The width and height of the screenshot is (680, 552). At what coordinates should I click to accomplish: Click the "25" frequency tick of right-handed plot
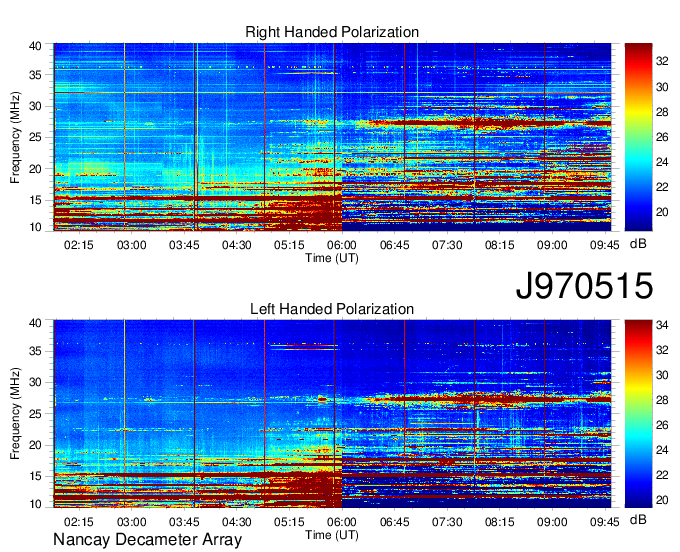(35, 137)
